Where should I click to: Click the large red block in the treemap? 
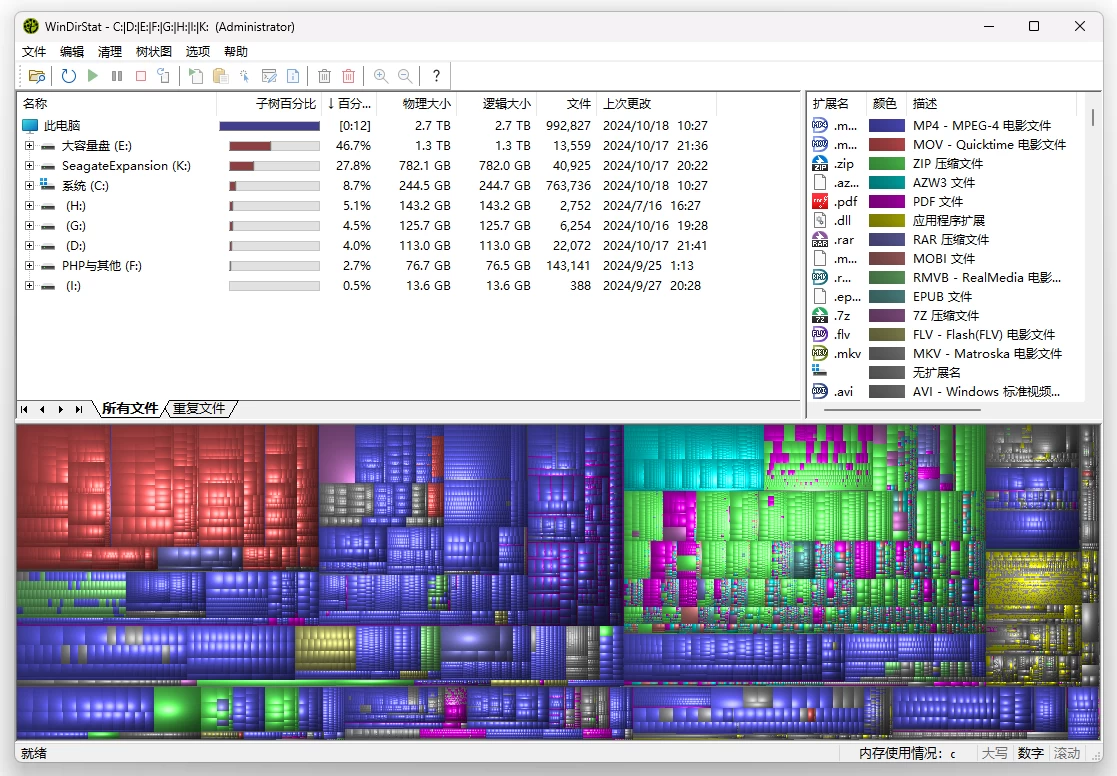coord(160,490)
